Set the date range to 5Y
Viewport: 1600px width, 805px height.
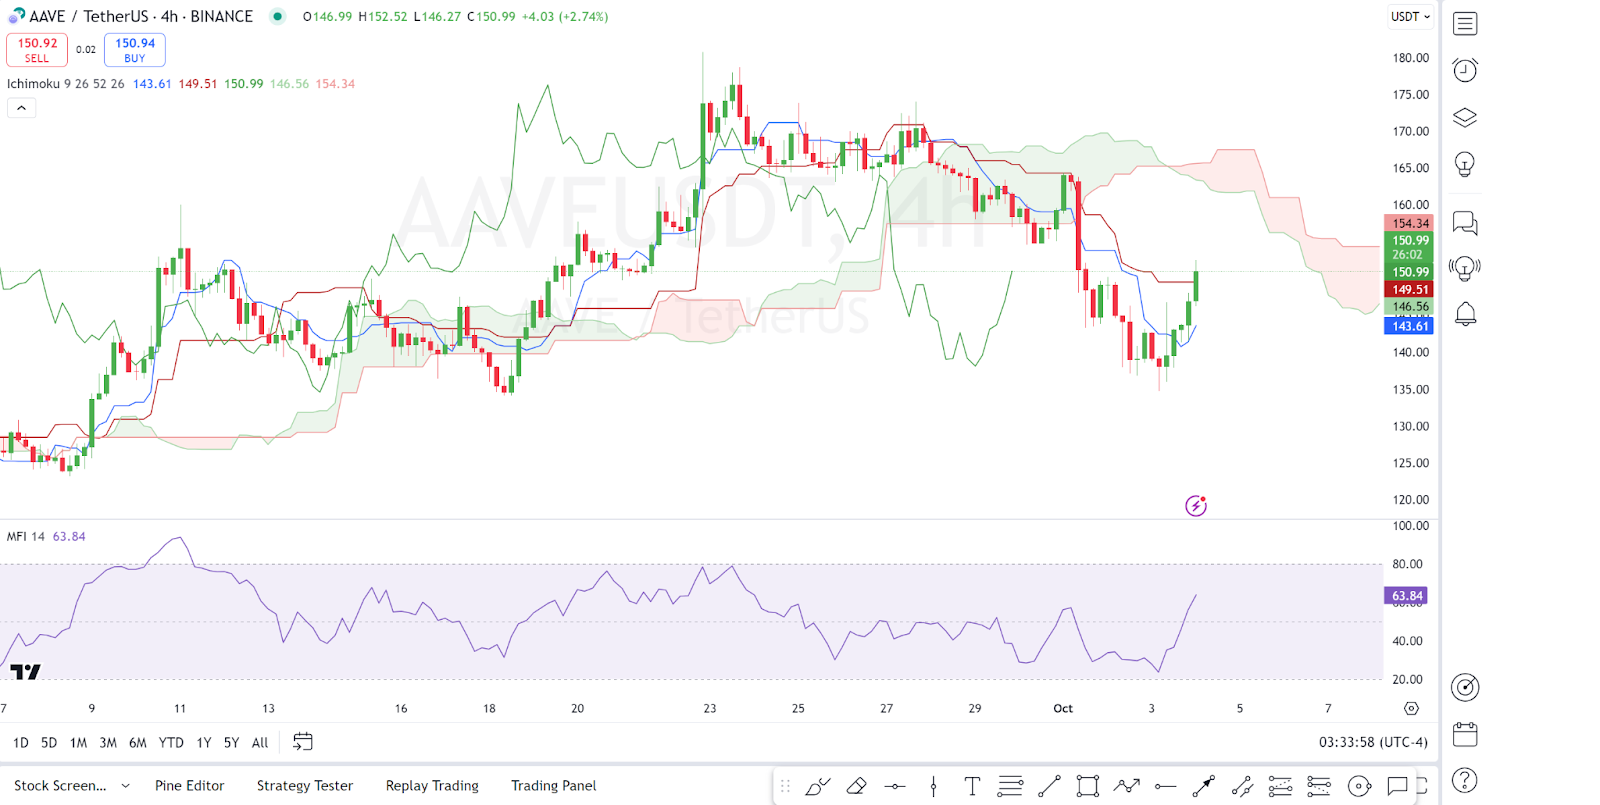(231, 743)
